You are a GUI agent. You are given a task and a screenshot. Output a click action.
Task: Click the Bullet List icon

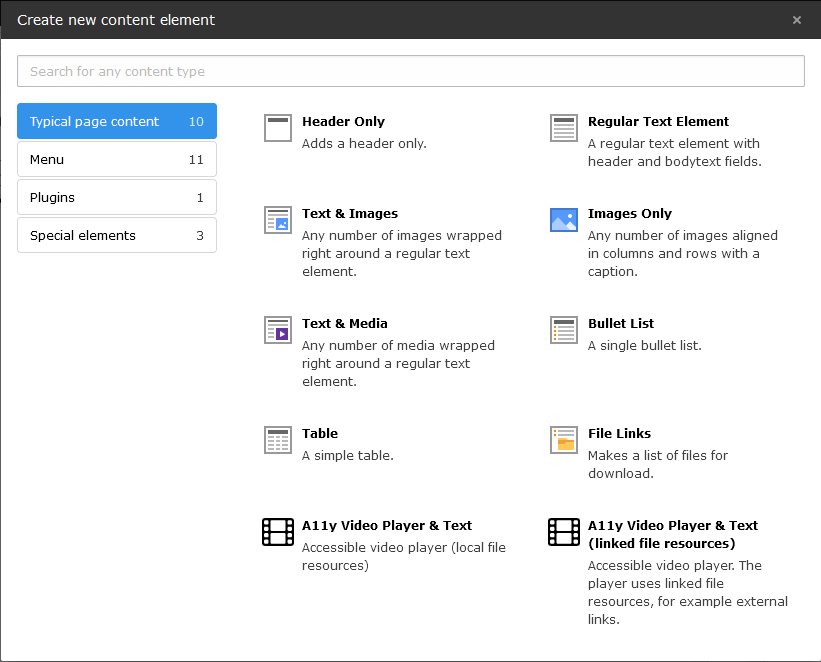point(563,330)
